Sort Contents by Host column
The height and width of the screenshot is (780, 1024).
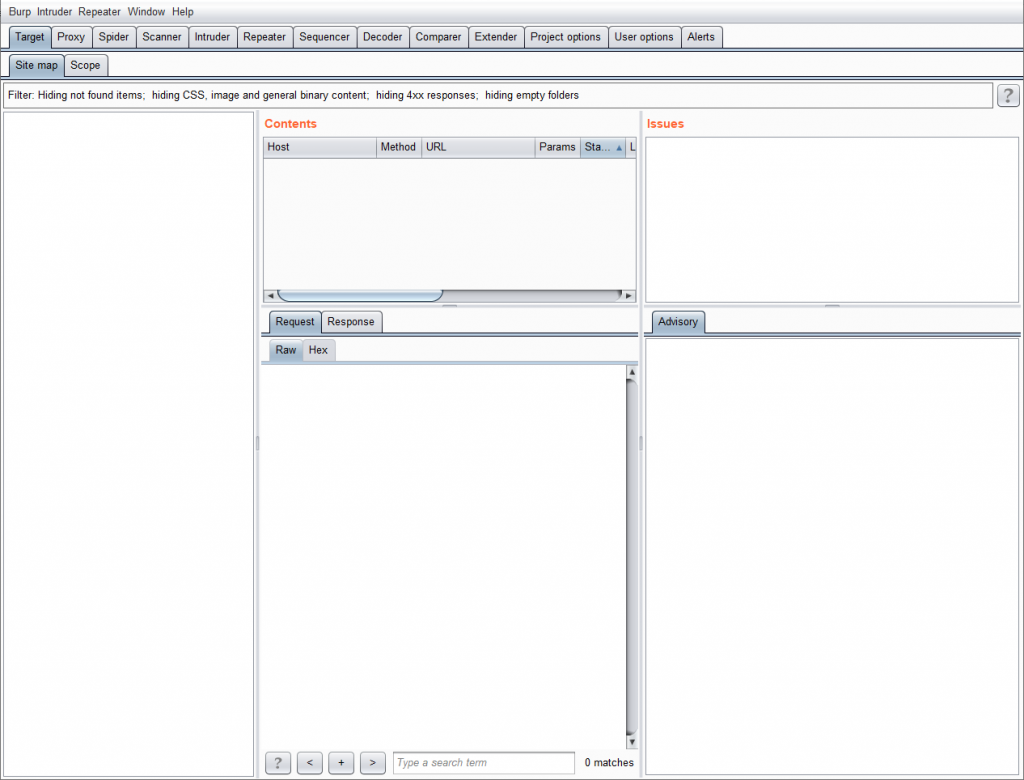tap(320, 147)
